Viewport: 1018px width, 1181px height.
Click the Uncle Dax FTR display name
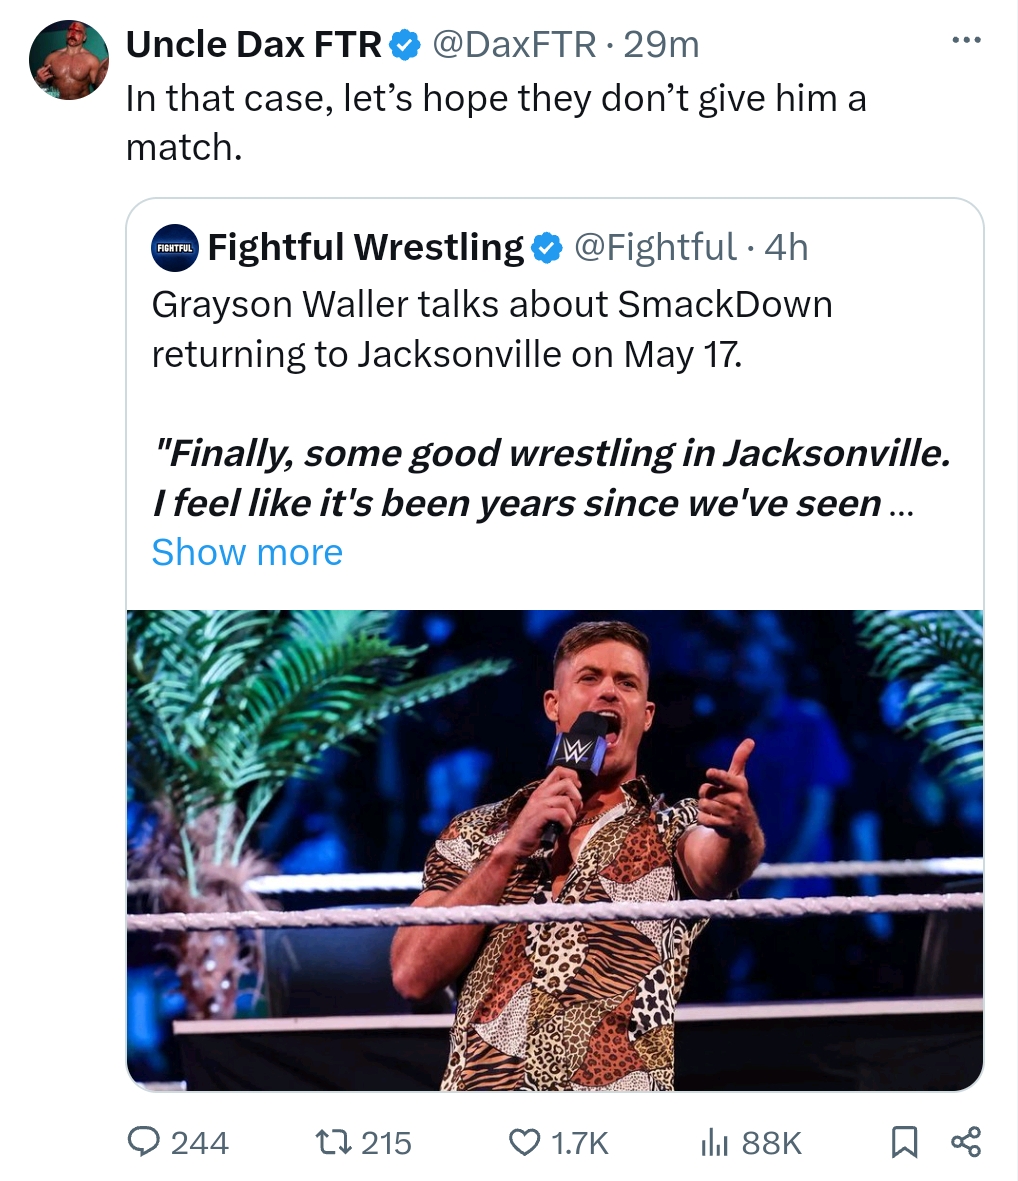[254, 44]
